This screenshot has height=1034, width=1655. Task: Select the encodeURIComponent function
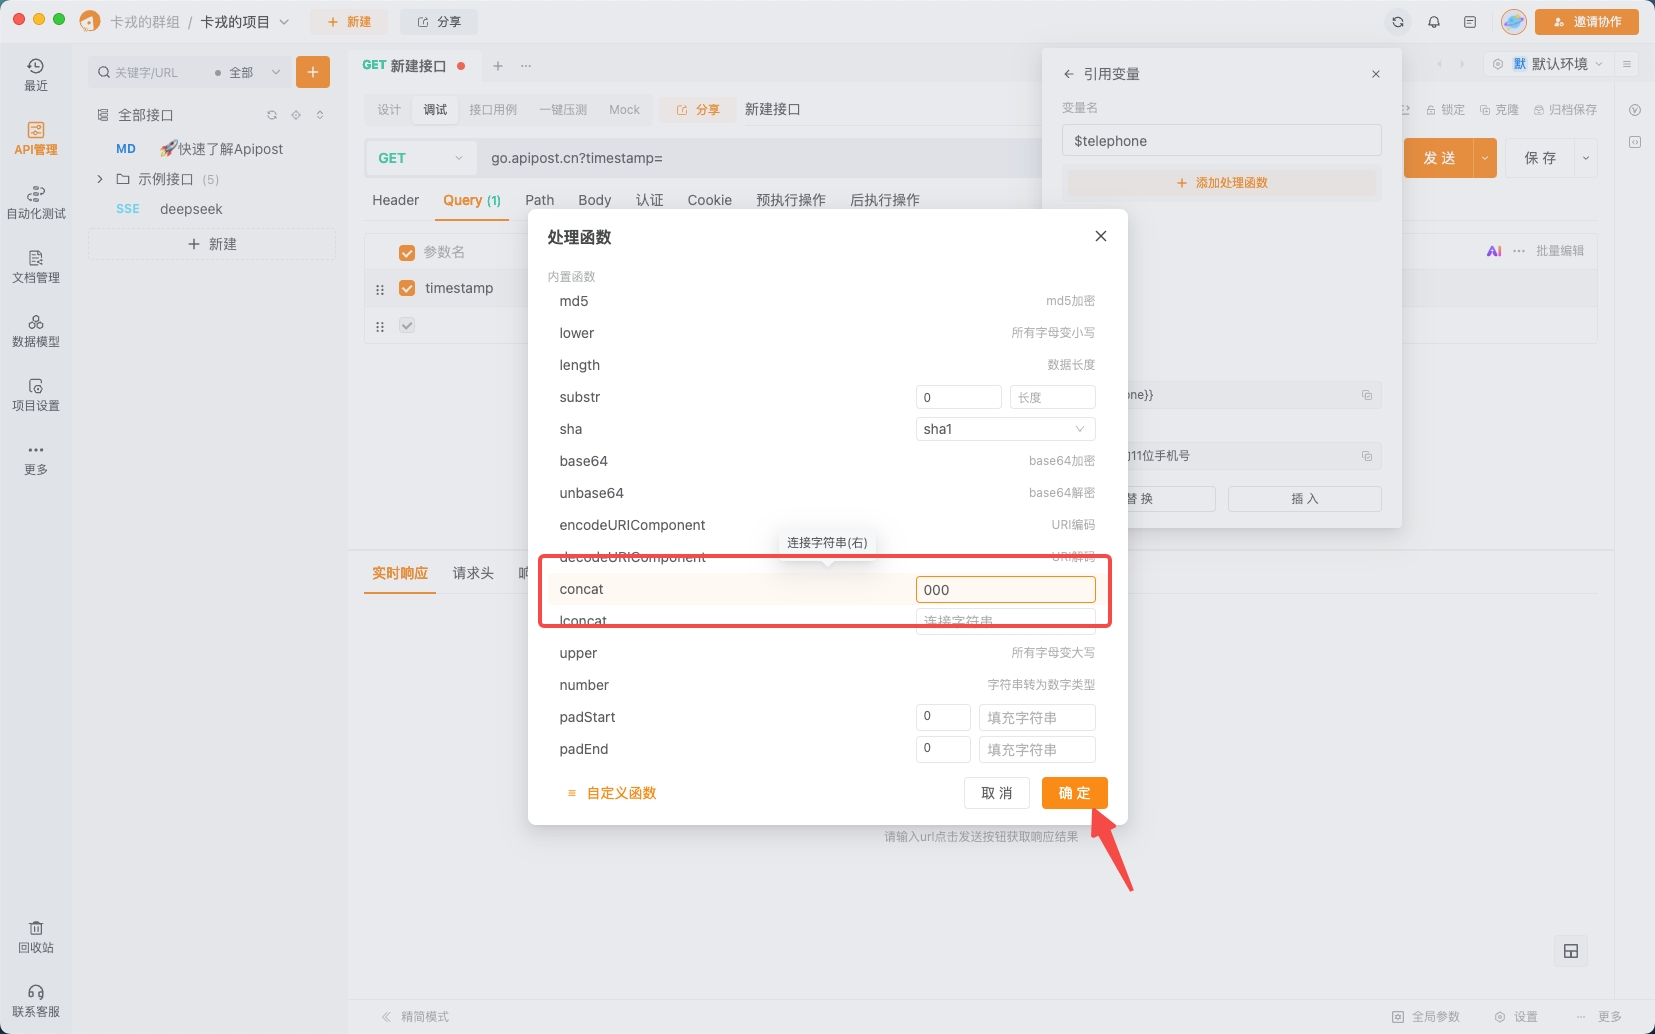(x=827, y=525)
